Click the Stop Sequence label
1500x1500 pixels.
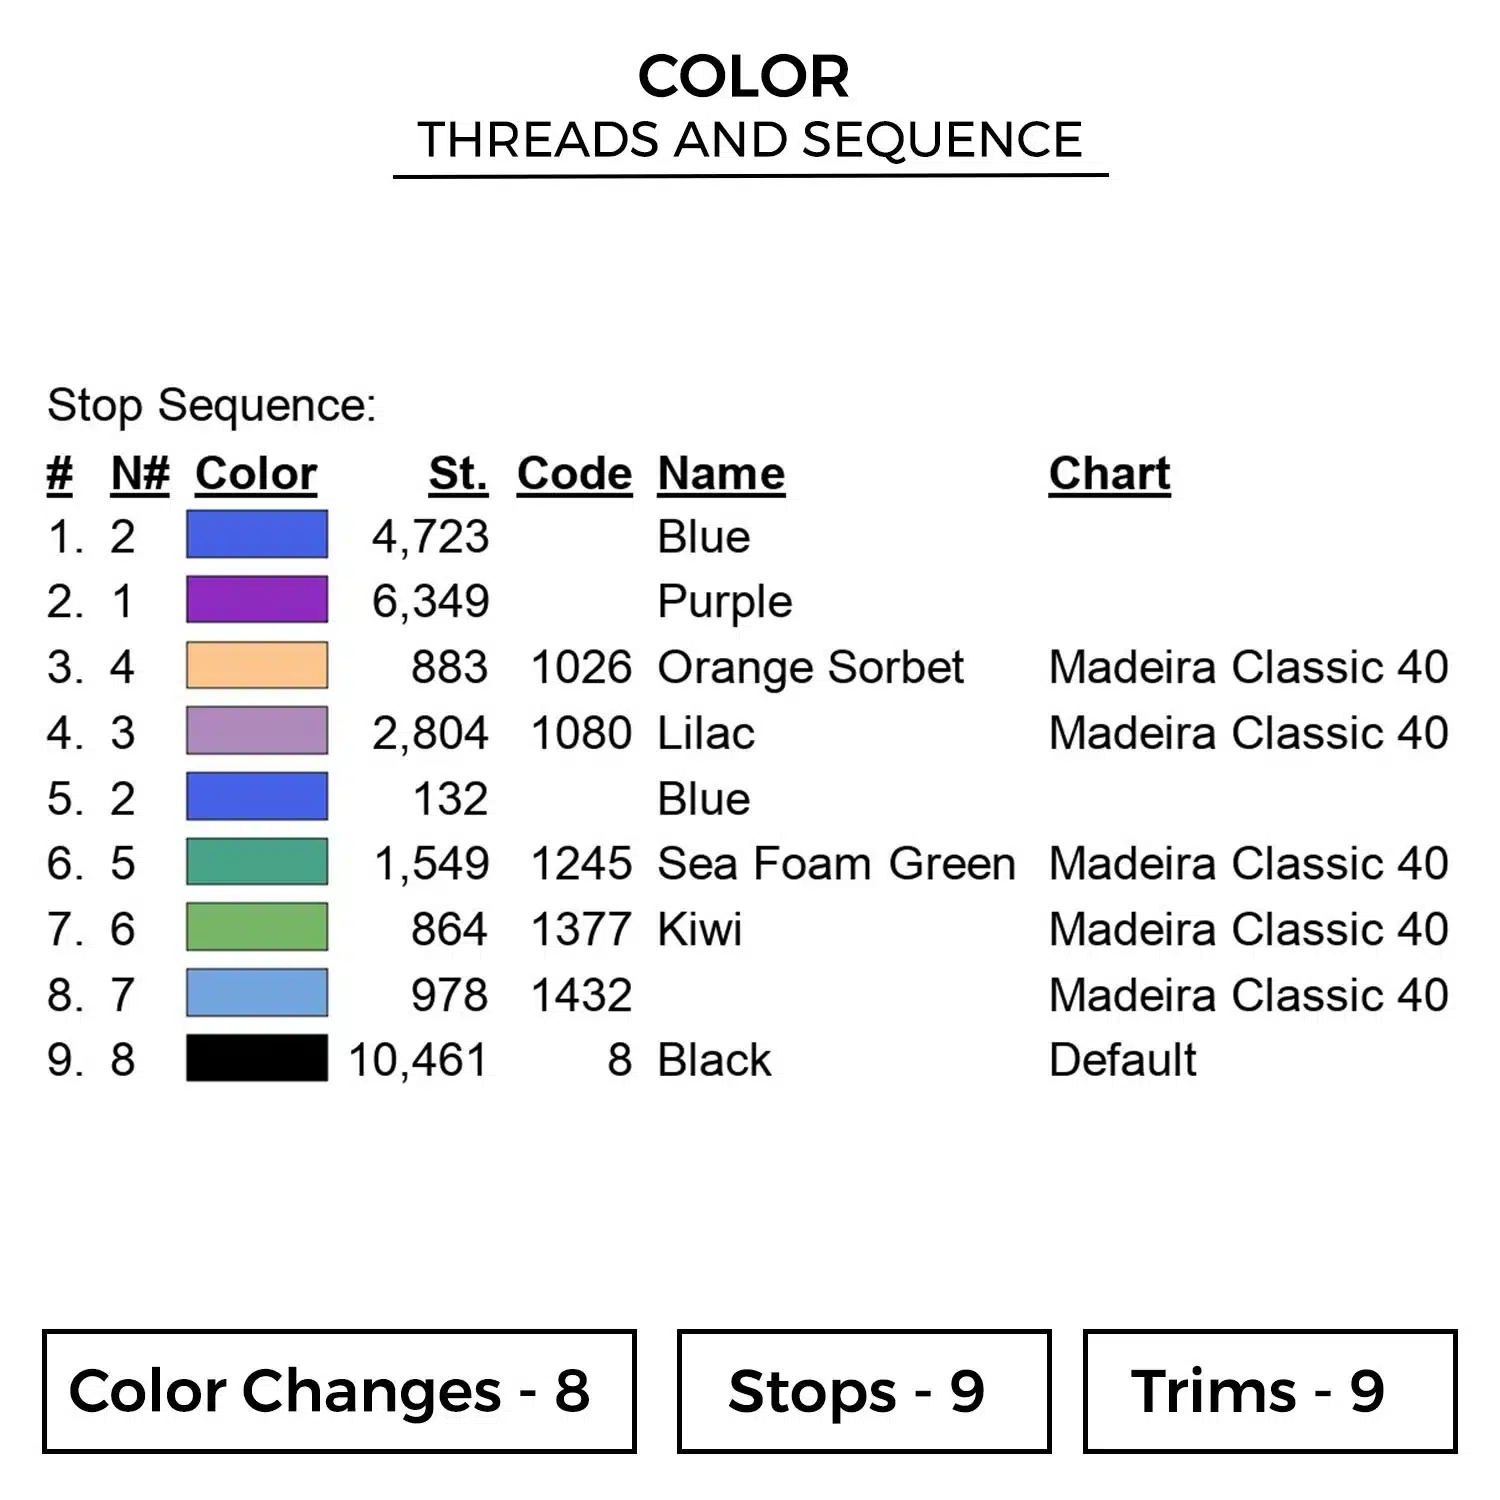click(x=211, y=406)
